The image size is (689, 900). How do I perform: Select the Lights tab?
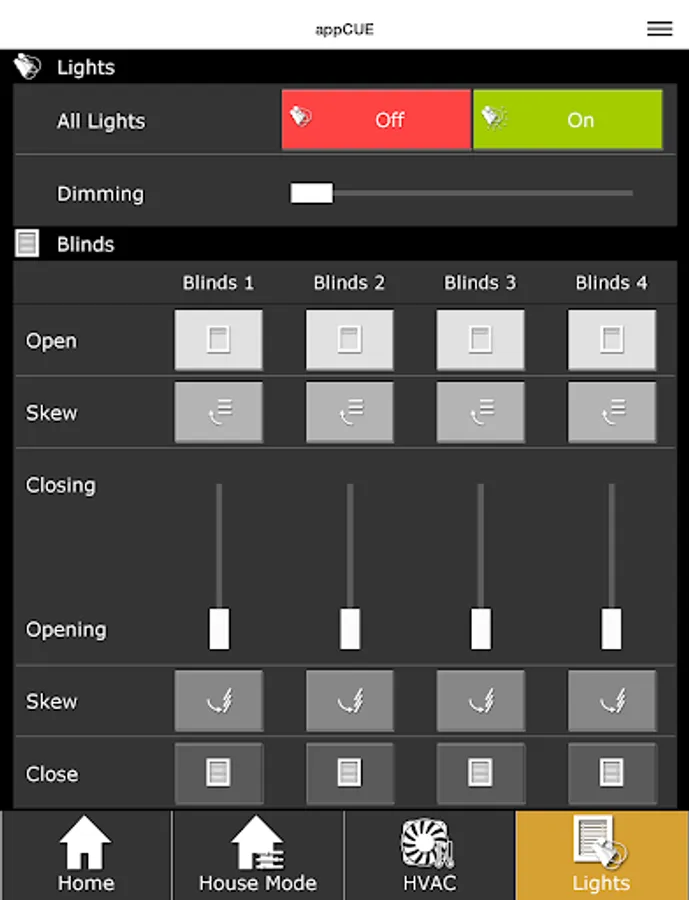pos(601,855)
